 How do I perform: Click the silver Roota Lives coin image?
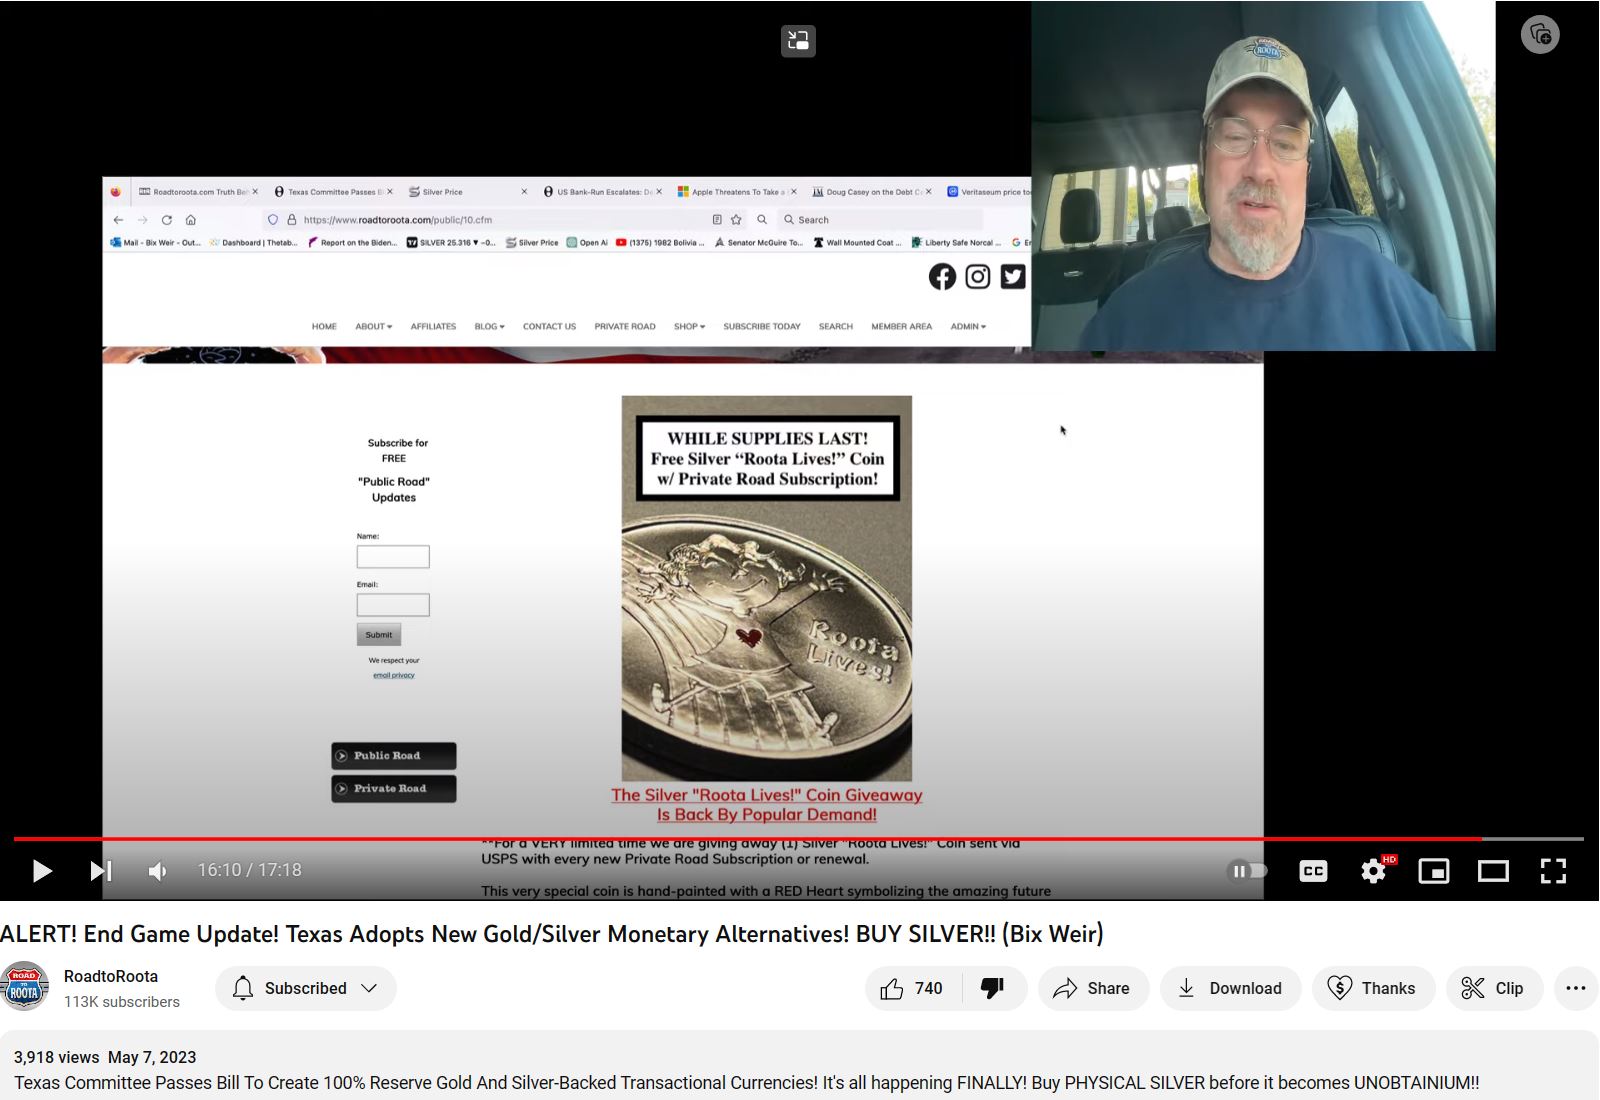tap(767, 588)
